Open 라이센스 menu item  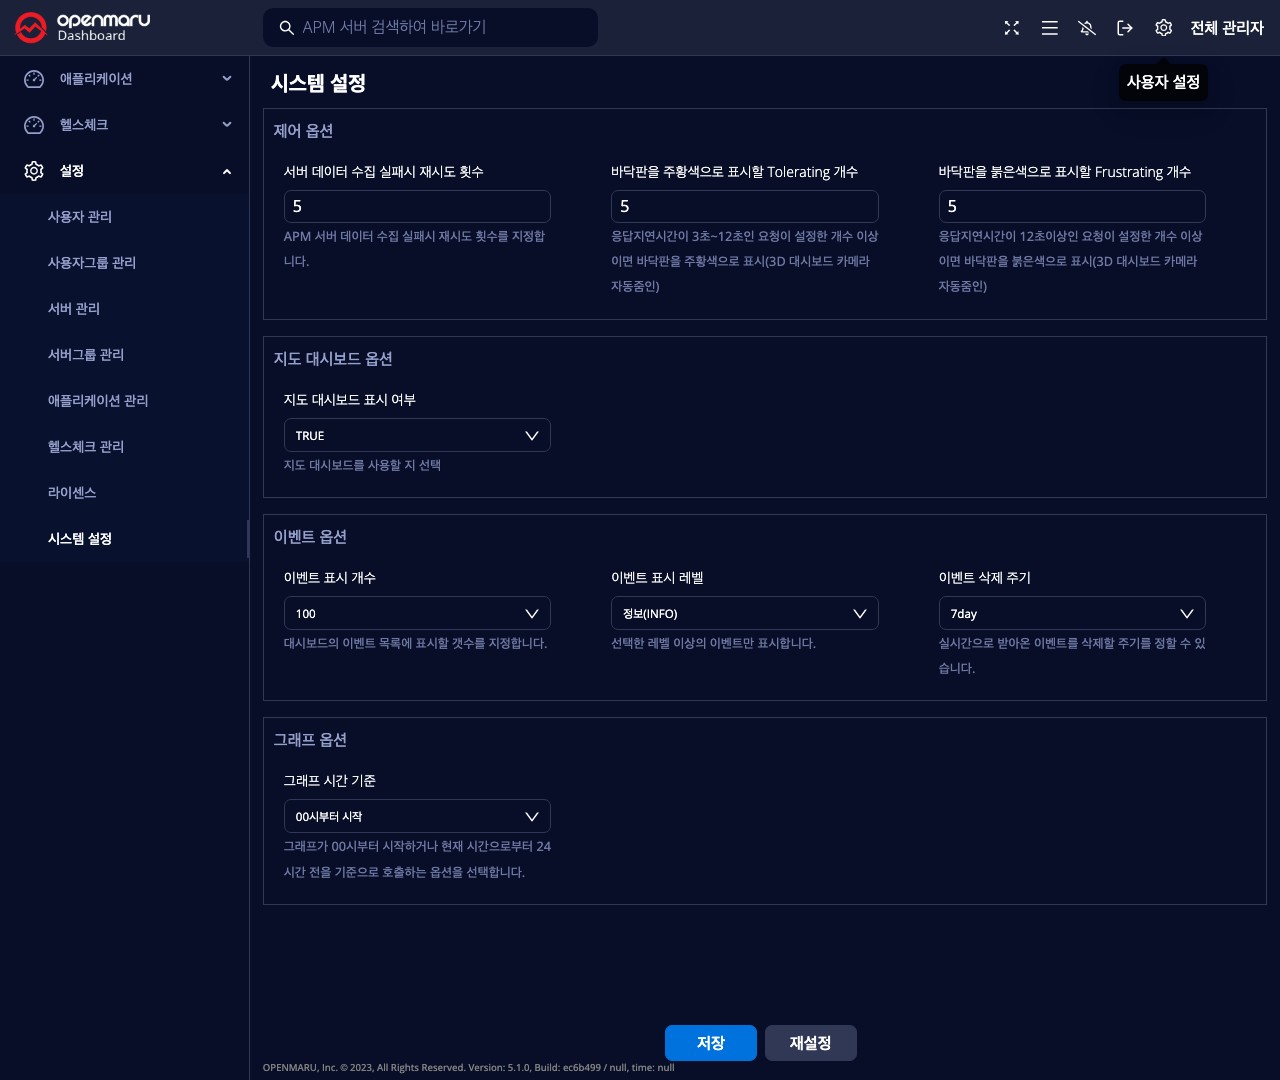tap(72, 493)
